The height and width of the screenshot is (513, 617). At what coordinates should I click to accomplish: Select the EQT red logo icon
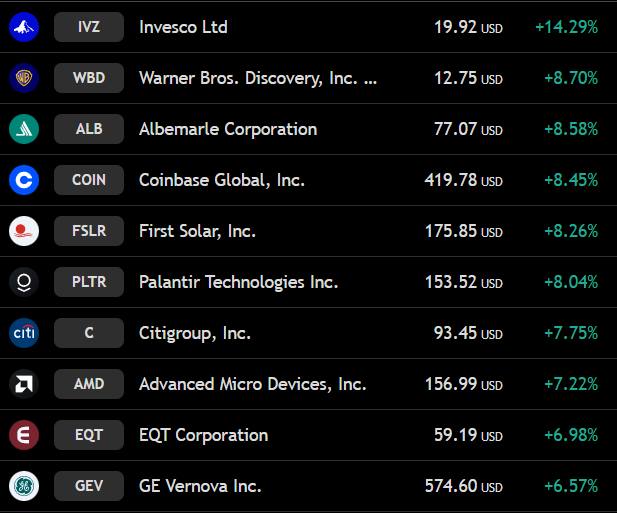24,435
